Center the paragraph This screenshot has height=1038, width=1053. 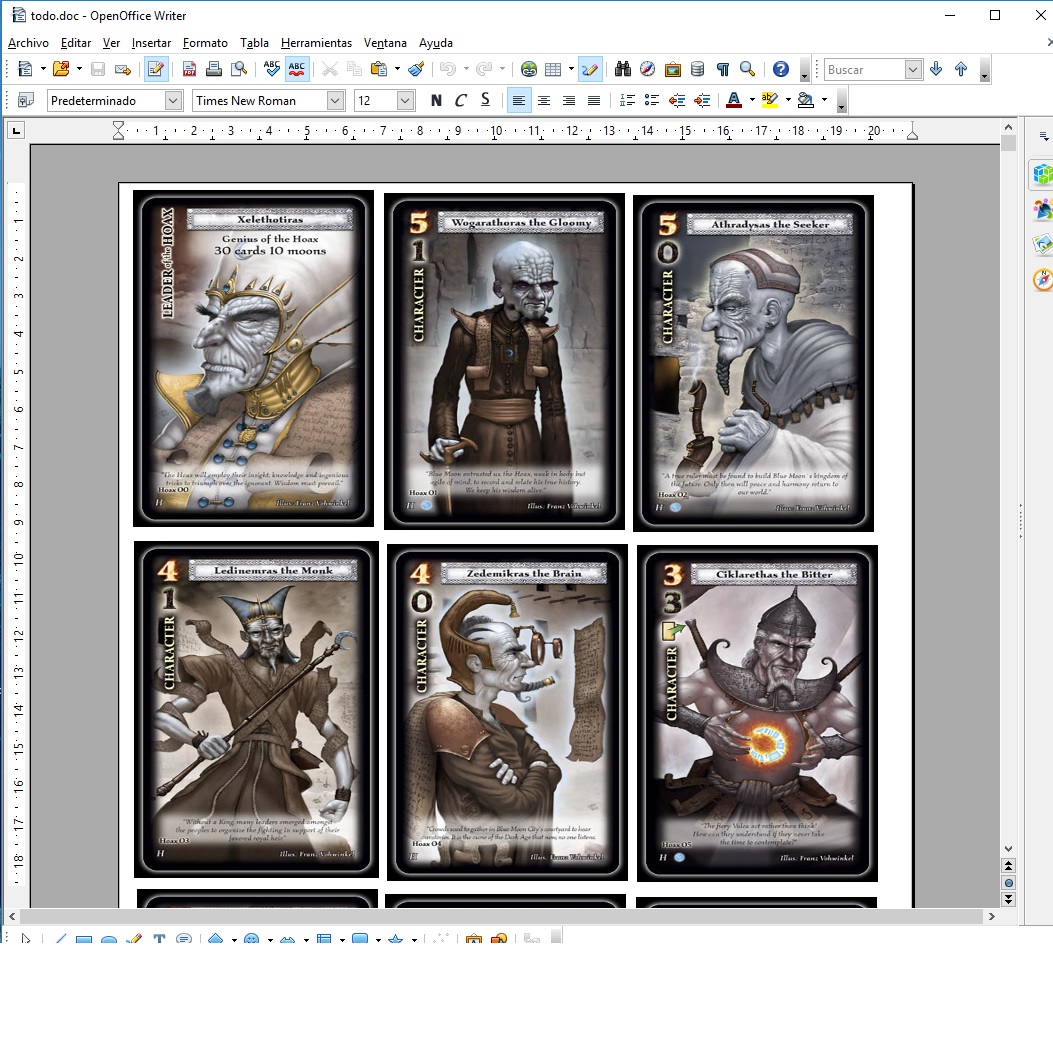coord(544,101)
